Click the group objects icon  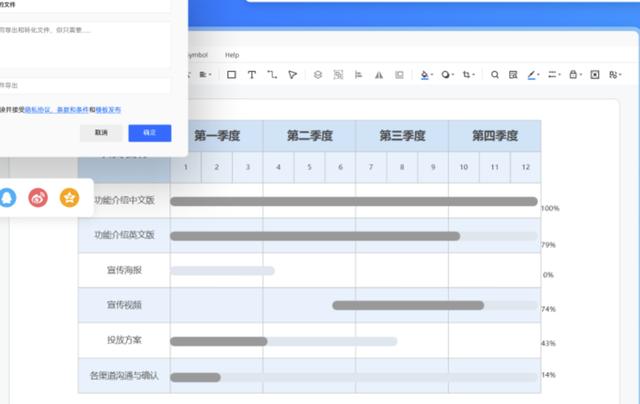tap(338, 75)
